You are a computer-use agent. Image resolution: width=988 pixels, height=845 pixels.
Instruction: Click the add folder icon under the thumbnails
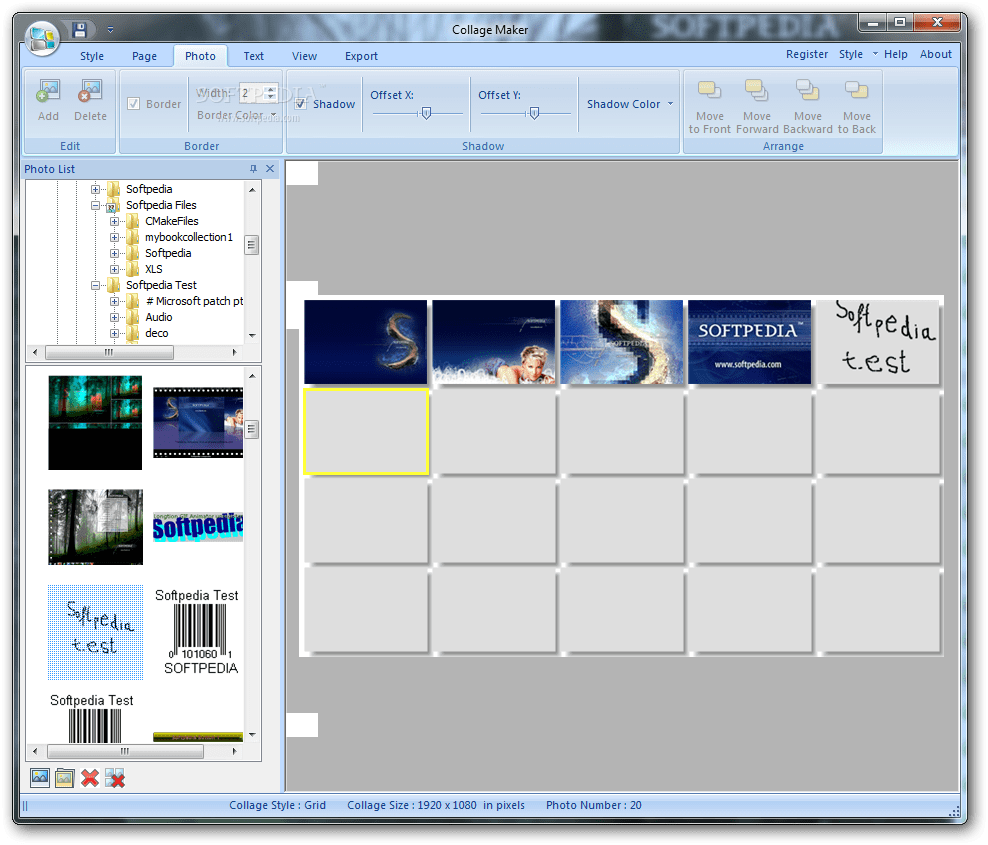[64, 777]
